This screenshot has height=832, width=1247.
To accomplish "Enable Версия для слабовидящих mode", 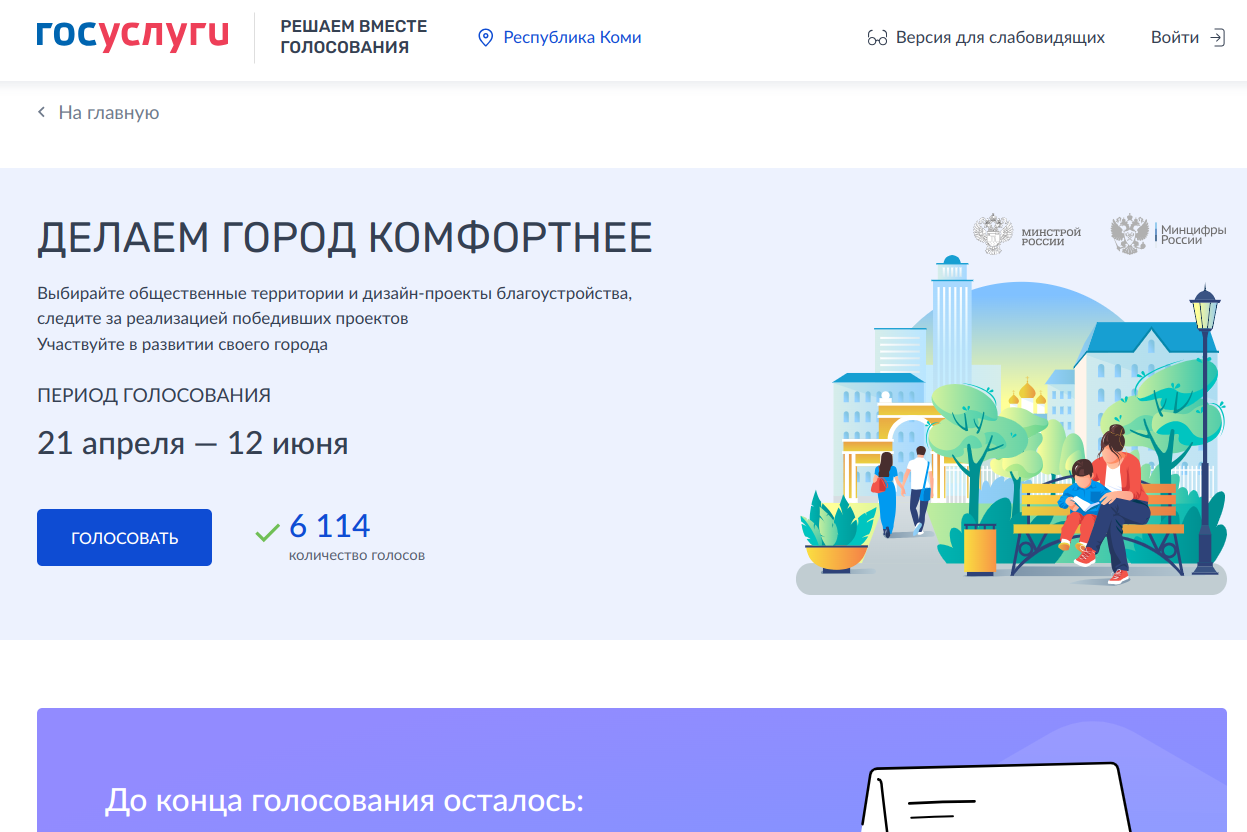I will 1000,38.
